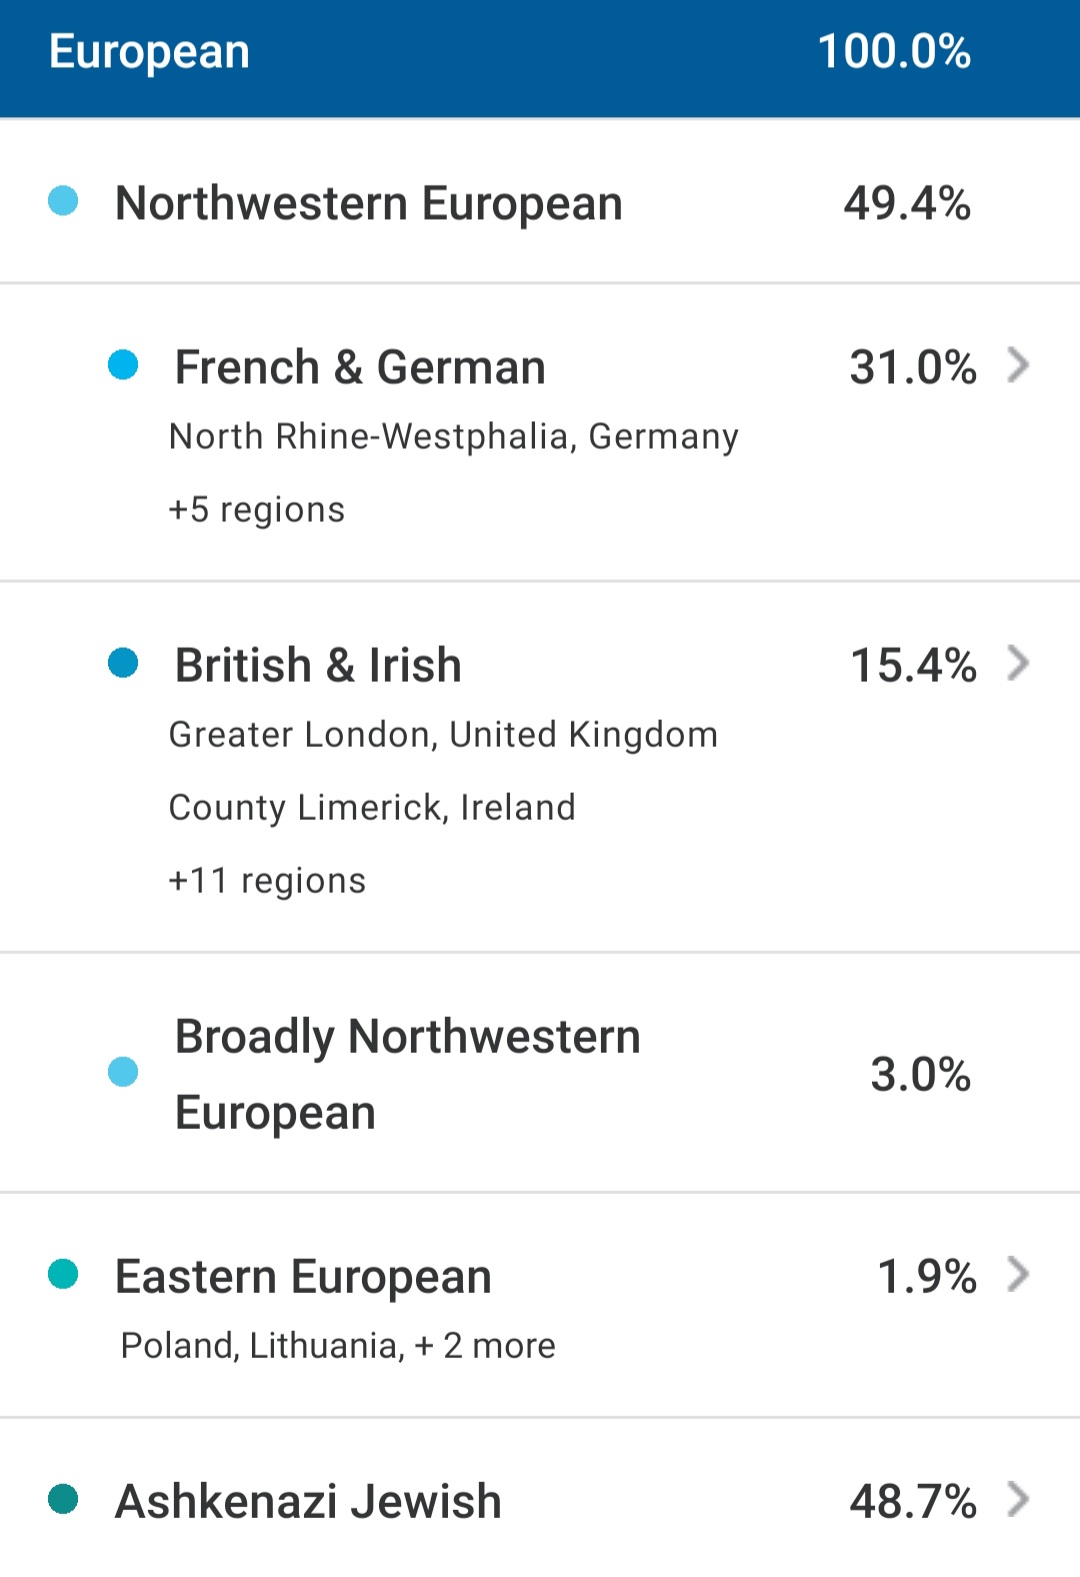Open North Rhine-Westphalia, Germany region
Image resolution: width=1080 pixels, height=1577 pixels.
click(x=454, y=437)
